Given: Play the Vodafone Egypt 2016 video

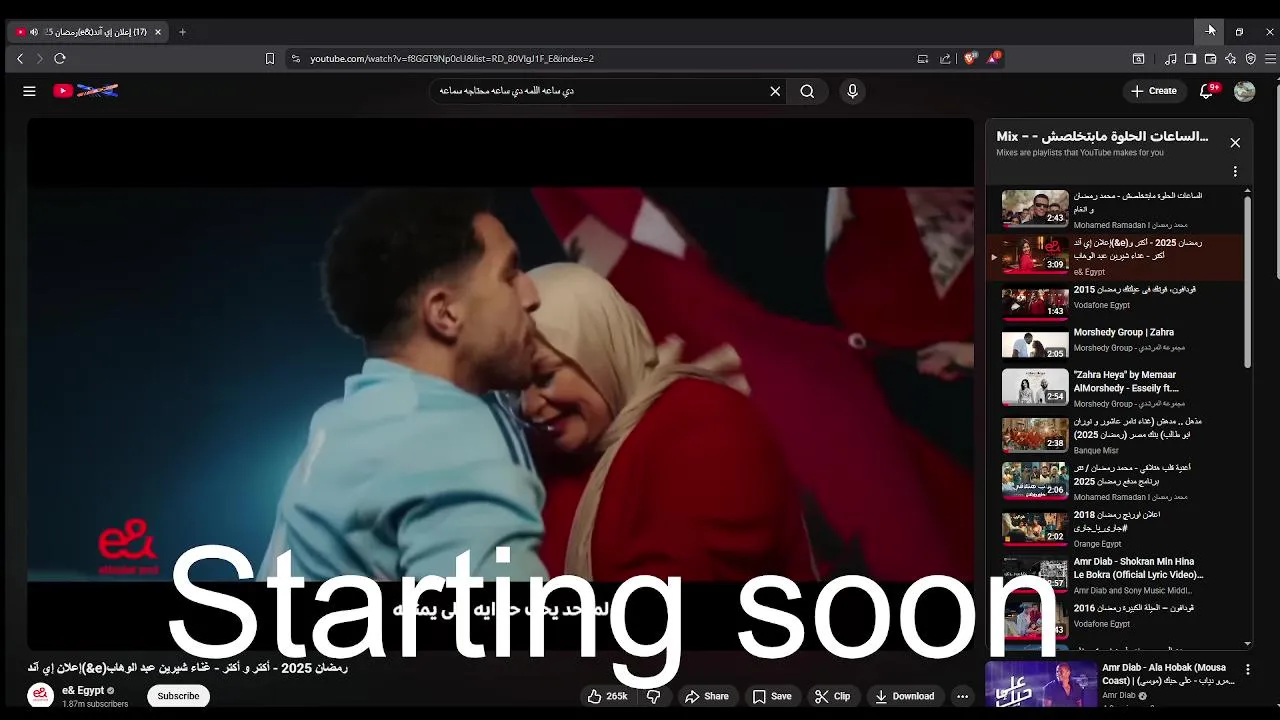Looking at the screenshot, I should pyautogui.click(x=1115, y=620).
